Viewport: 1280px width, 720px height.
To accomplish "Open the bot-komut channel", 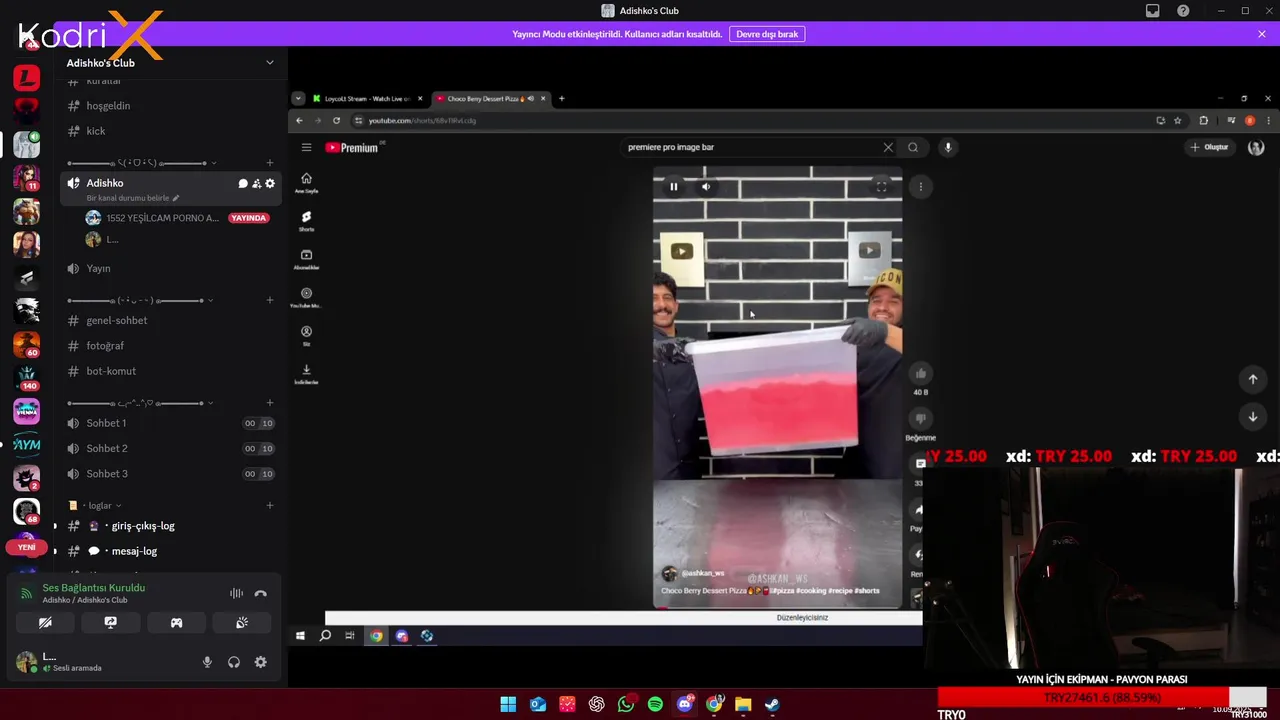I will click(170, 371).
